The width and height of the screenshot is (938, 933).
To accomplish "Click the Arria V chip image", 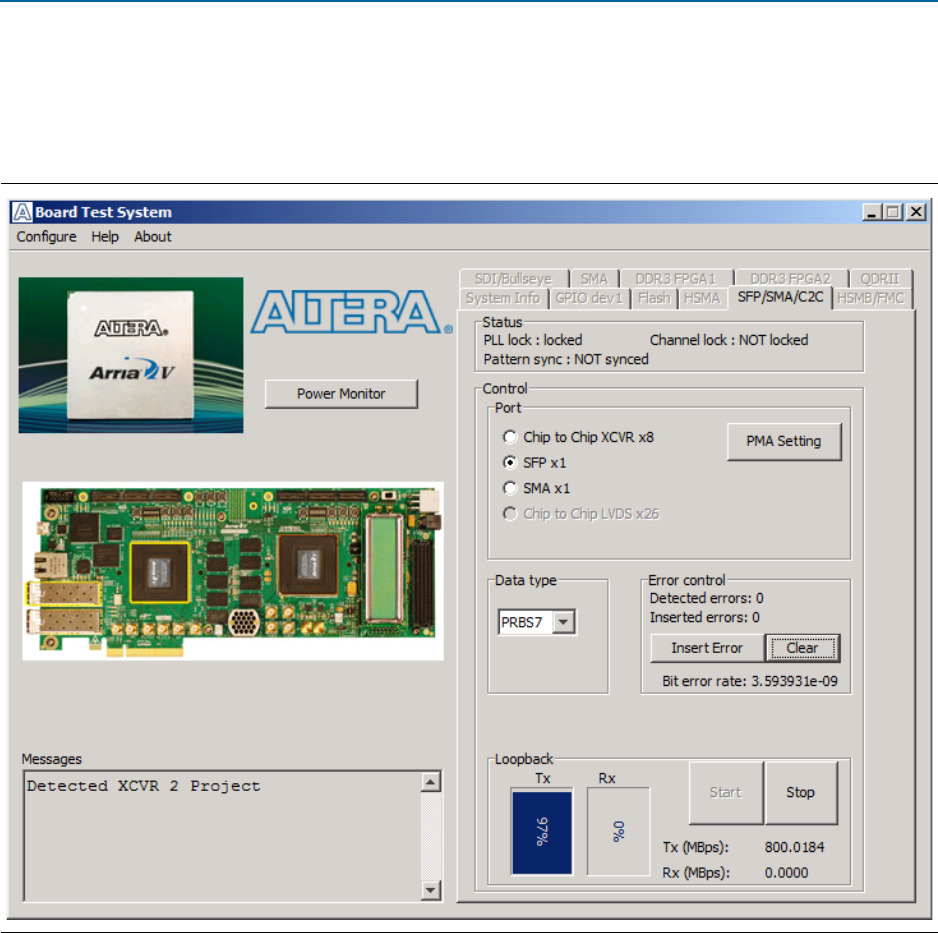I will [130, 354].
